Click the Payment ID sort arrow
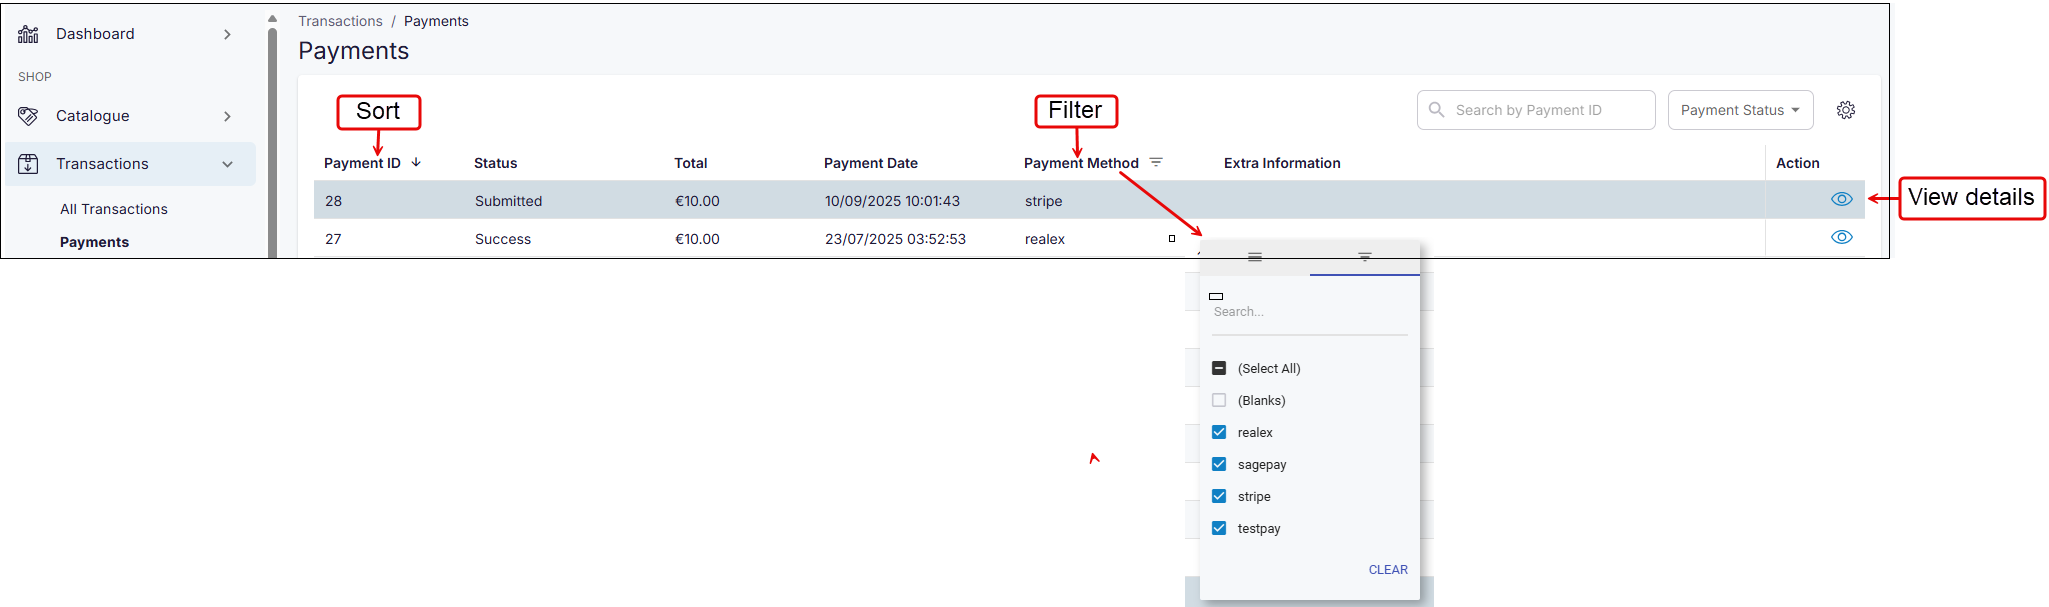Screen dimensions: 2049x607 pos(416,162)
